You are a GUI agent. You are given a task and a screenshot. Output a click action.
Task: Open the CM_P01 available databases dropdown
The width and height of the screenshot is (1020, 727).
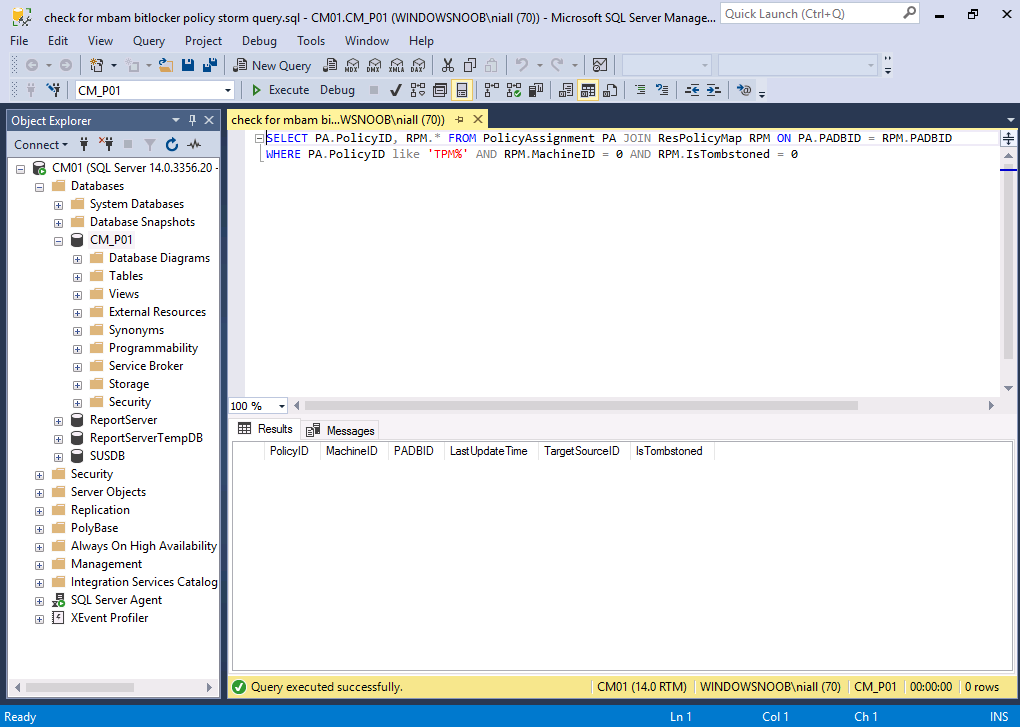click(228, 90)
